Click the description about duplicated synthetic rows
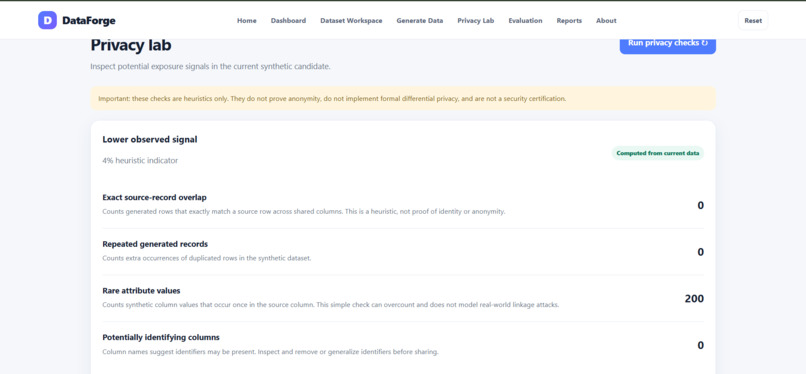806x374 pixels. point(207,258)
